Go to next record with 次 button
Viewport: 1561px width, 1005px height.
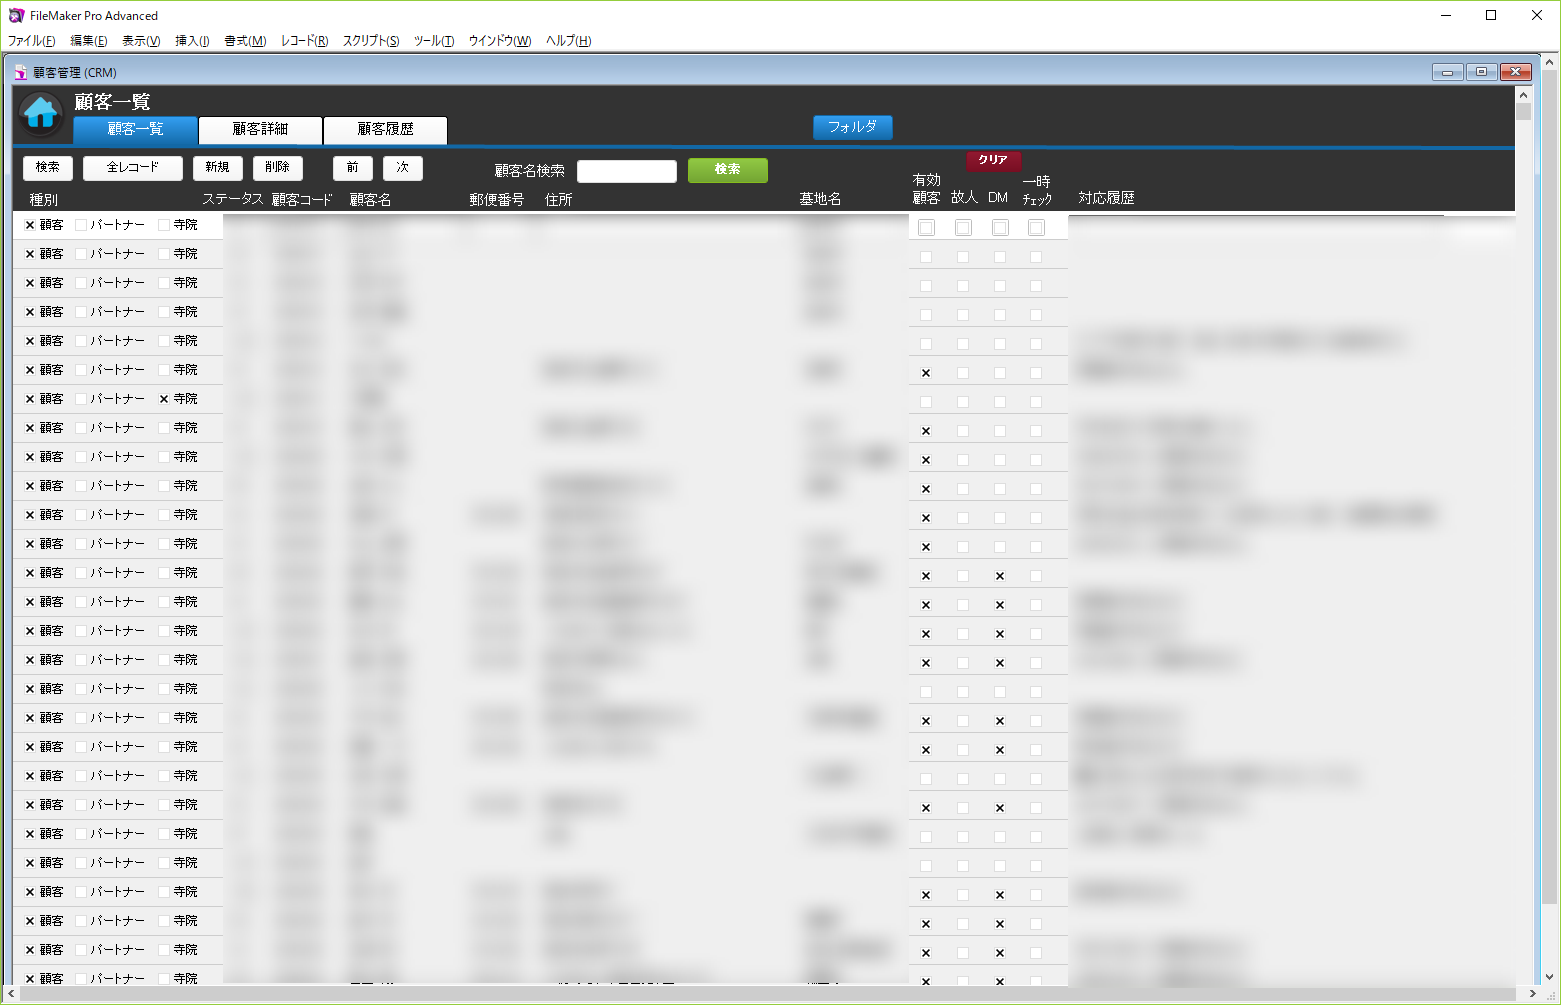pos(402,168)
